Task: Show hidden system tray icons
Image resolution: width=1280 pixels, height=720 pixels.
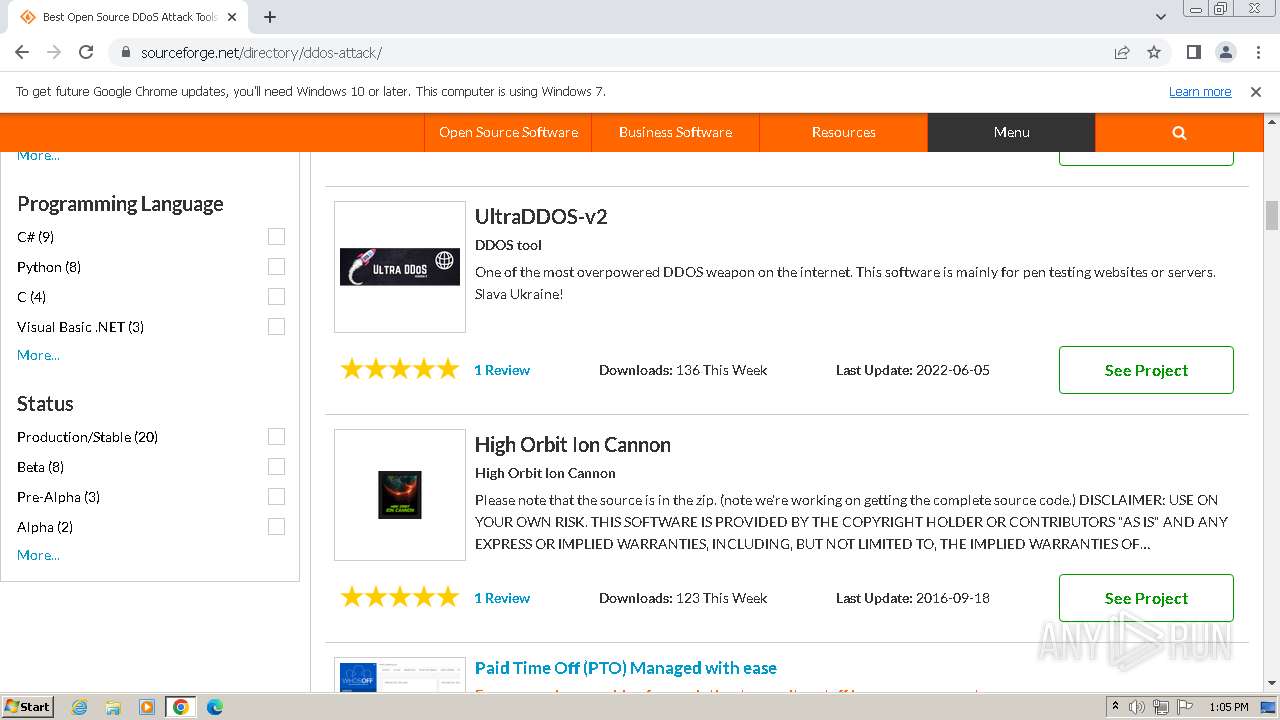Action: [x=1115, y=707]
